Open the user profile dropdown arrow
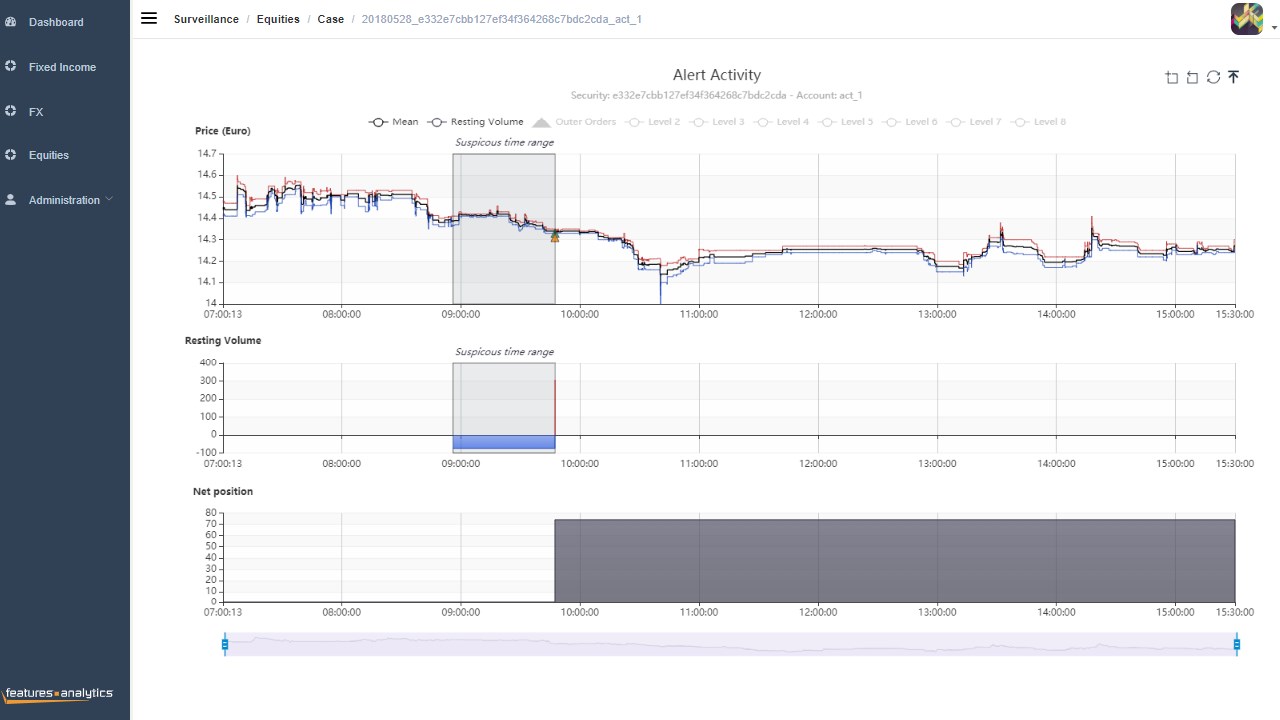Image resolution: width=1280 pixels, height=720 pixels. [x=1274, y=29]
